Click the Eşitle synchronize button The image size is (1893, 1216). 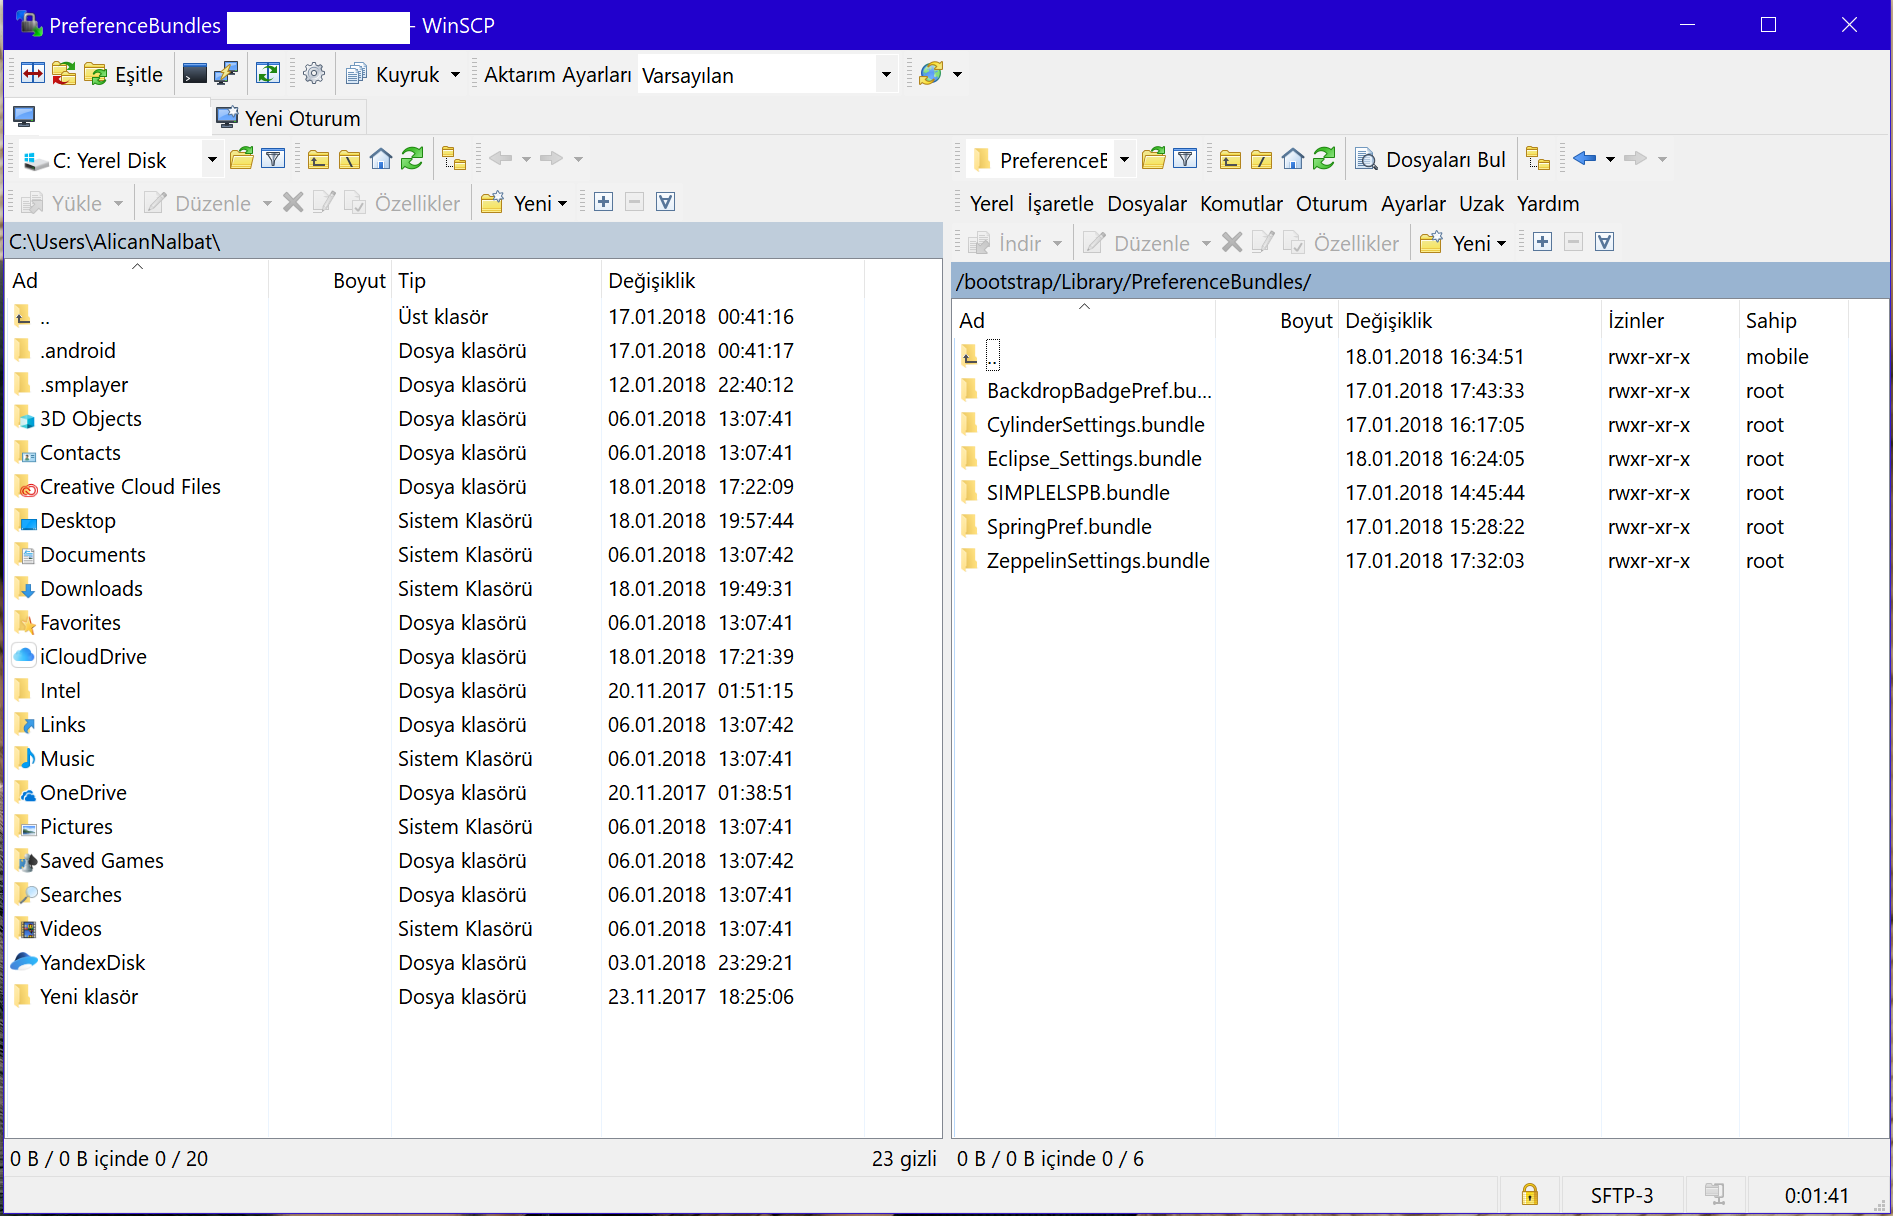124,74
